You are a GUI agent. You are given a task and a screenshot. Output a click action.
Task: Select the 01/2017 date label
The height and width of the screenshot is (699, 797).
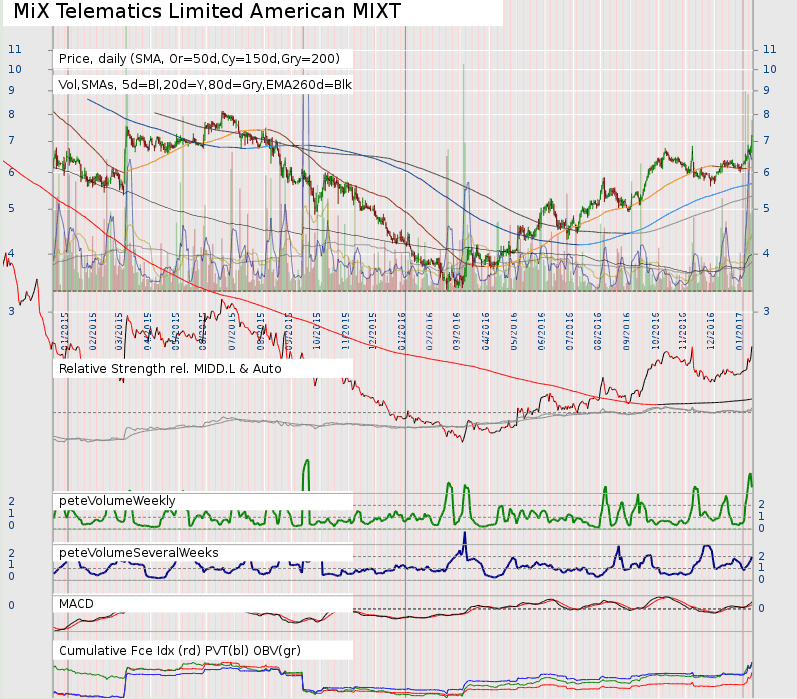[x=740, y=331]
